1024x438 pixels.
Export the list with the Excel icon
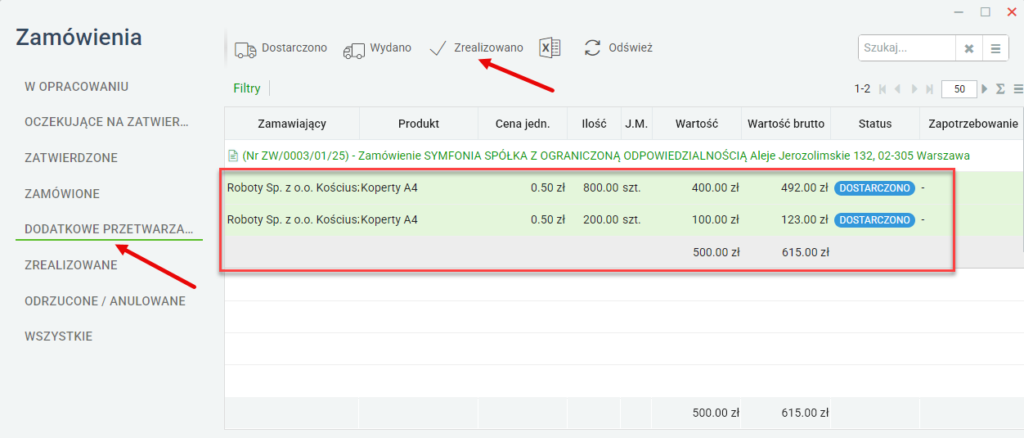coord(550,48)
